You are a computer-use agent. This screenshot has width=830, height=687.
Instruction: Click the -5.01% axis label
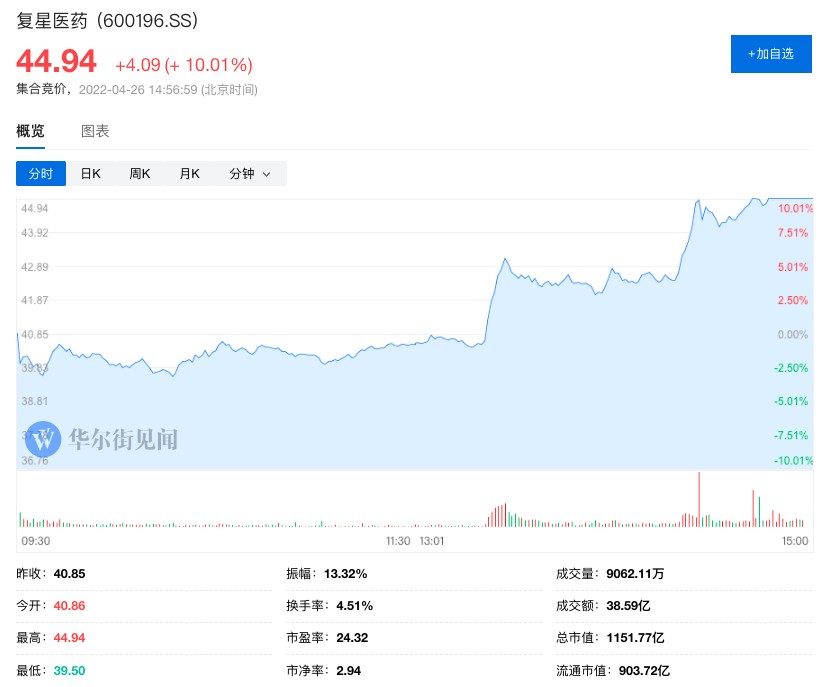point(791,401)
